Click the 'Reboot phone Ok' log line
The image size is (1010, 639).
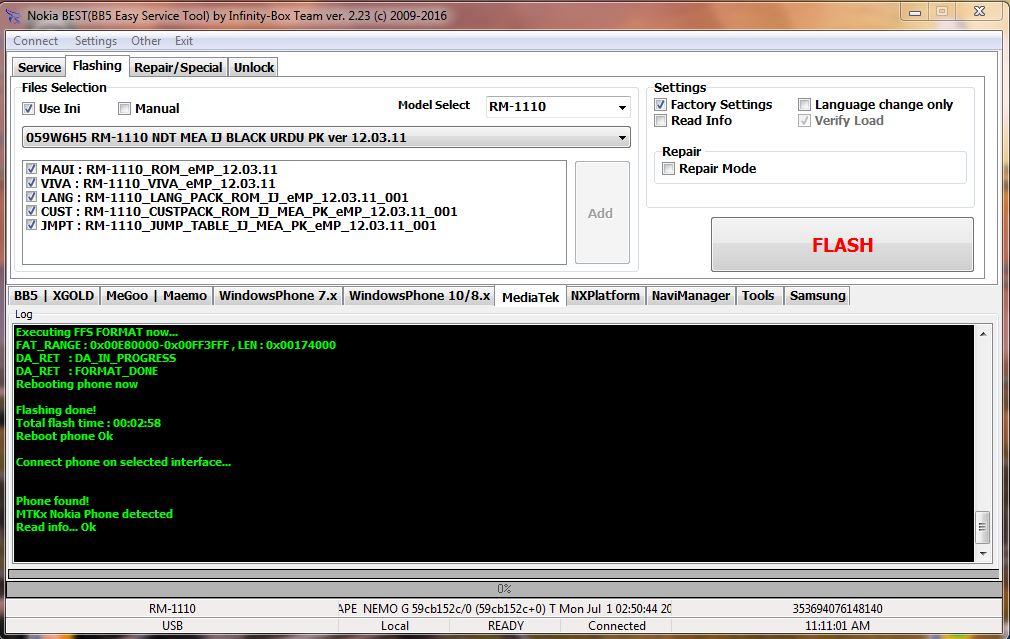coord(64,436)
